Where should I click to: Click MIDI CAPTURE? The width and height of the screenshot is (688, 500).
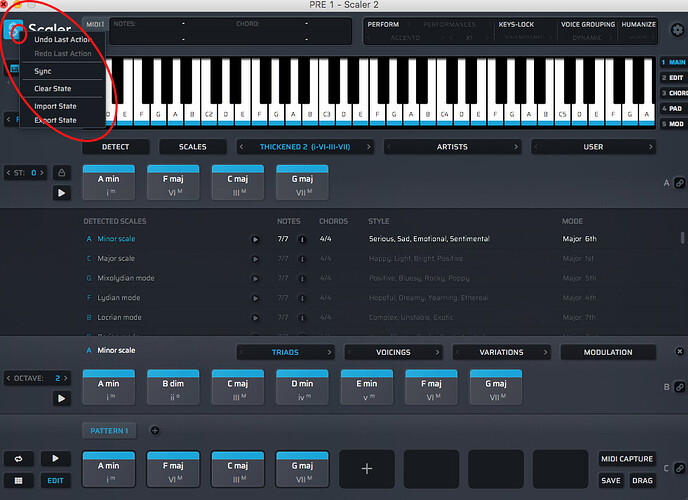[x=627, y=459]
